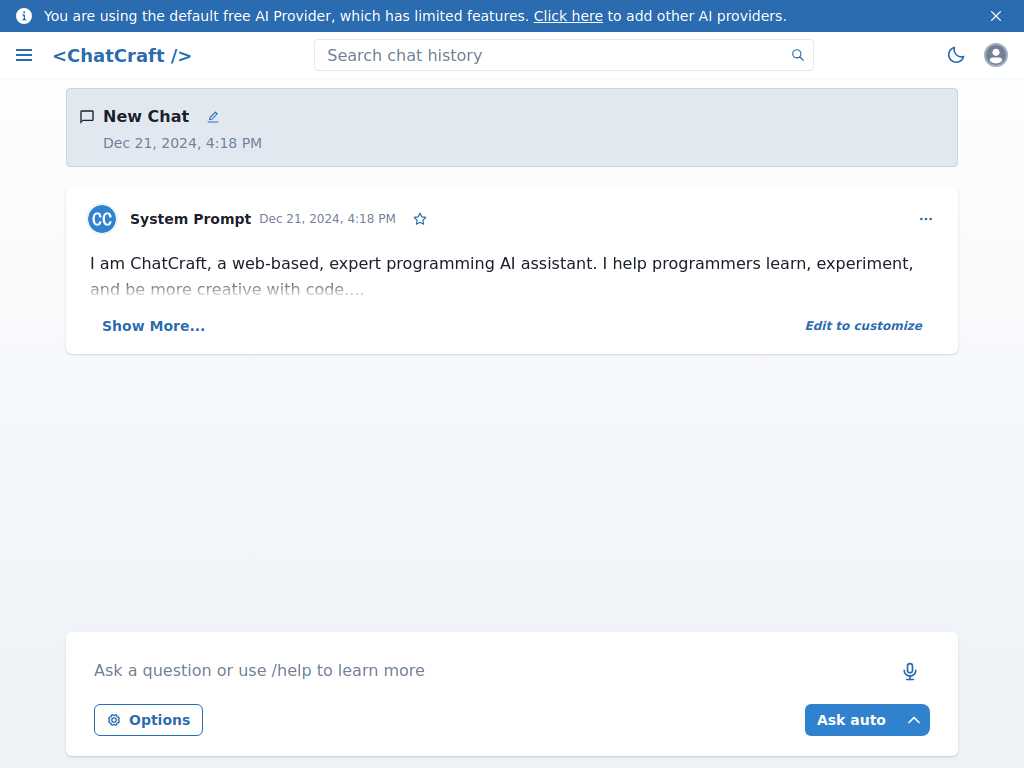Edit the New Chat title pencil
The image size is (1024, 768).
click(x=213, y=117)
